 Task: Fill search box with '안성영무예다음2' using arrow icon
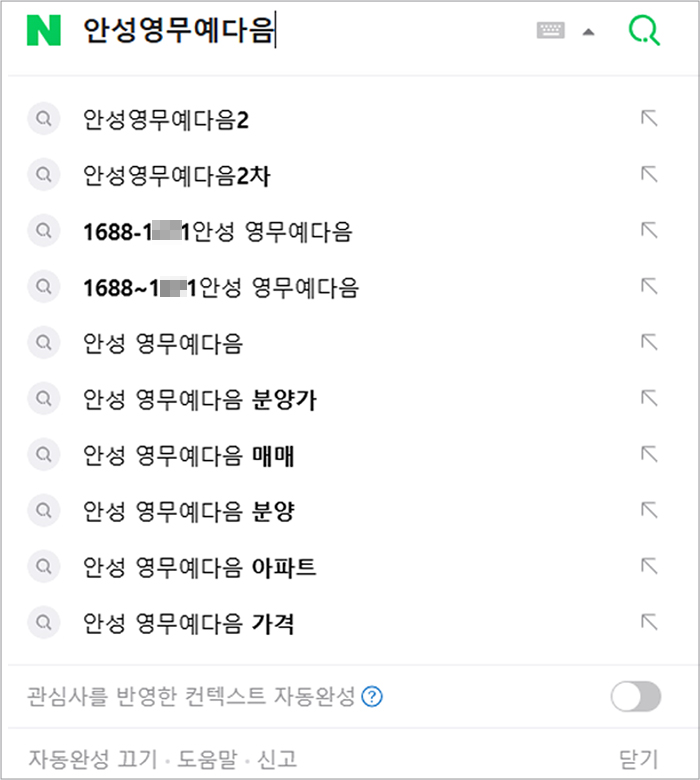649,119
